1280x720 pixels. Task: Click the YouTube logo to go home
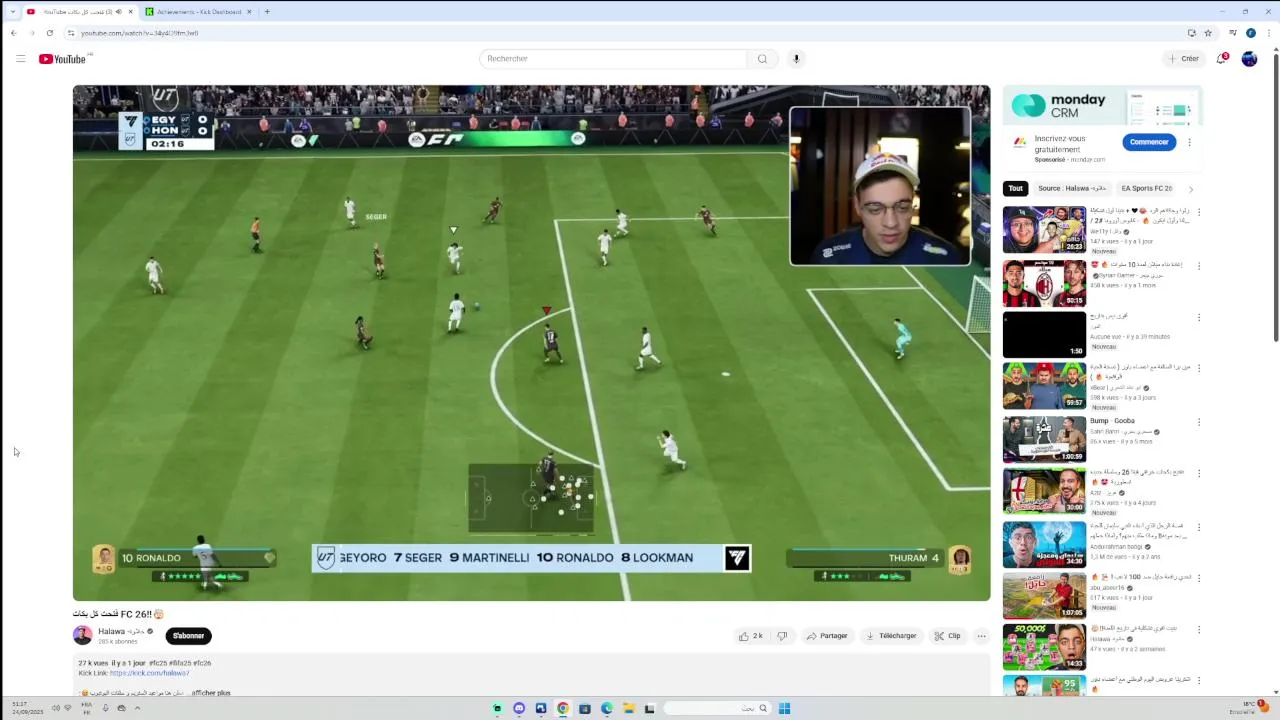(62, 59)
